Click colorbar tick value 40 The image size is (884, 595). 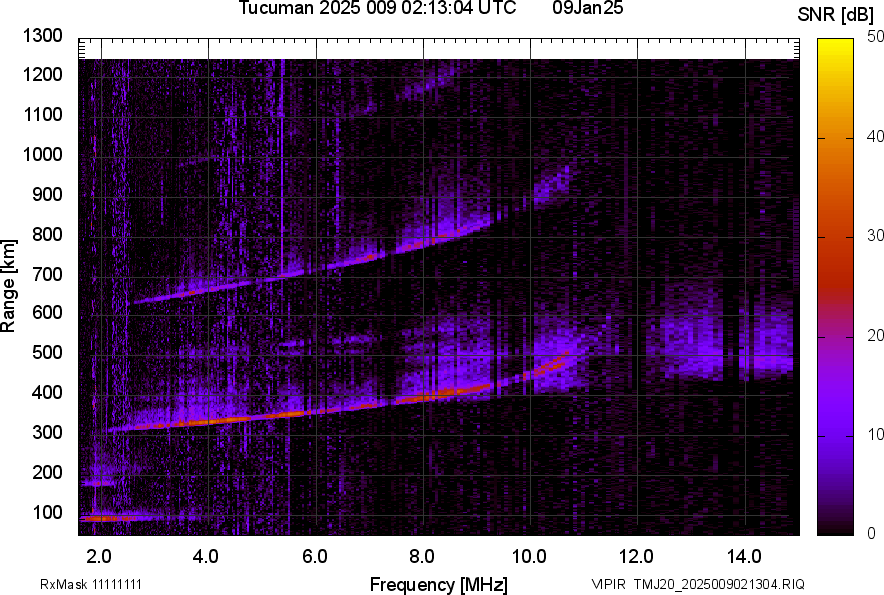pos(875,136)
